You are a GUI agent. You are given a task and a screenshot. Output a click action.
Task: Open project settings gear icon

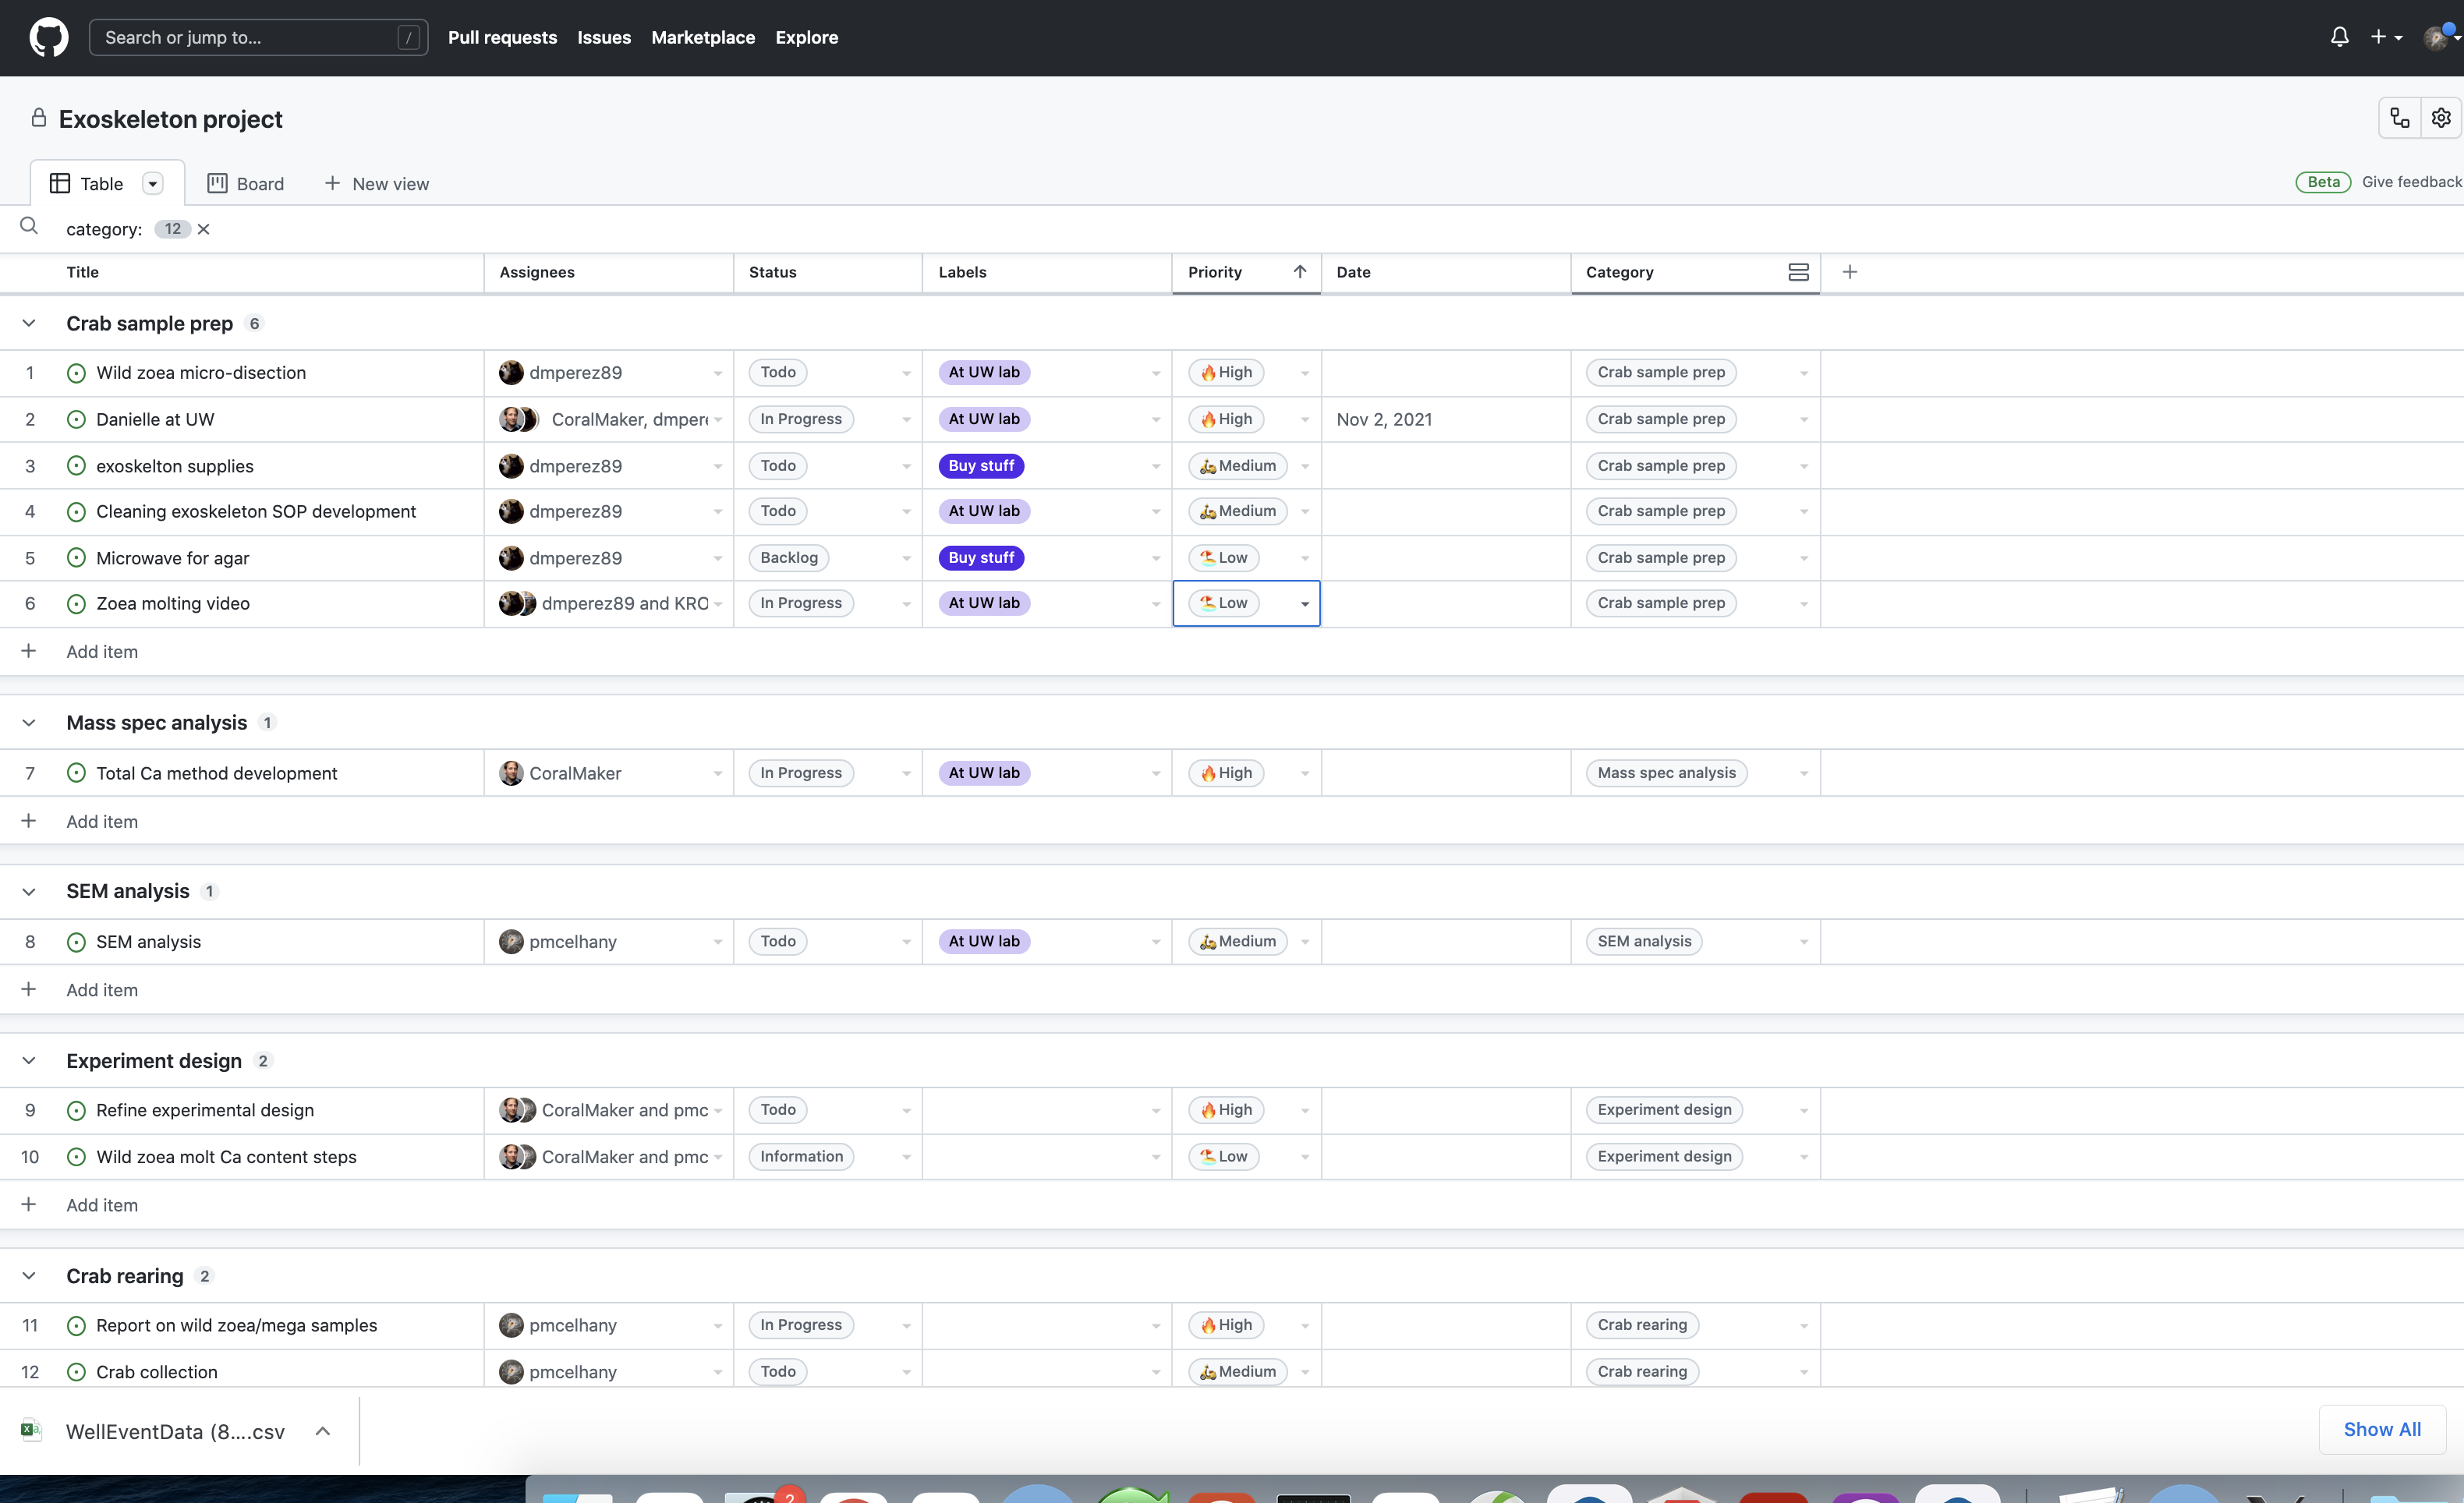click(2441, 118)
